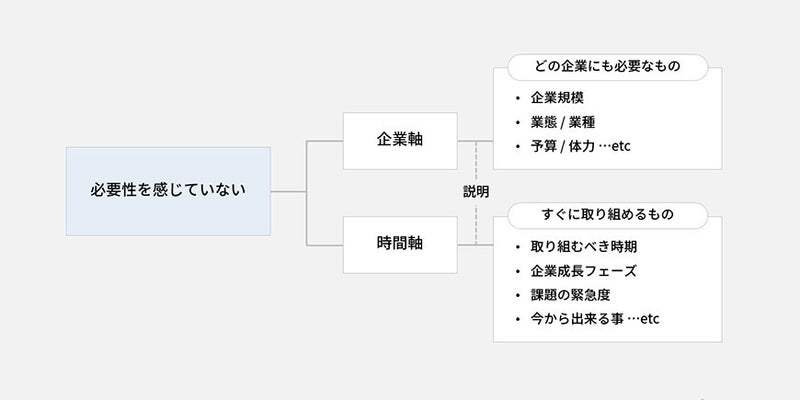This screenshot has height=400, width=800.
Task: Click the bullet dot before 企業規模
Action: [x=518, y=98]
